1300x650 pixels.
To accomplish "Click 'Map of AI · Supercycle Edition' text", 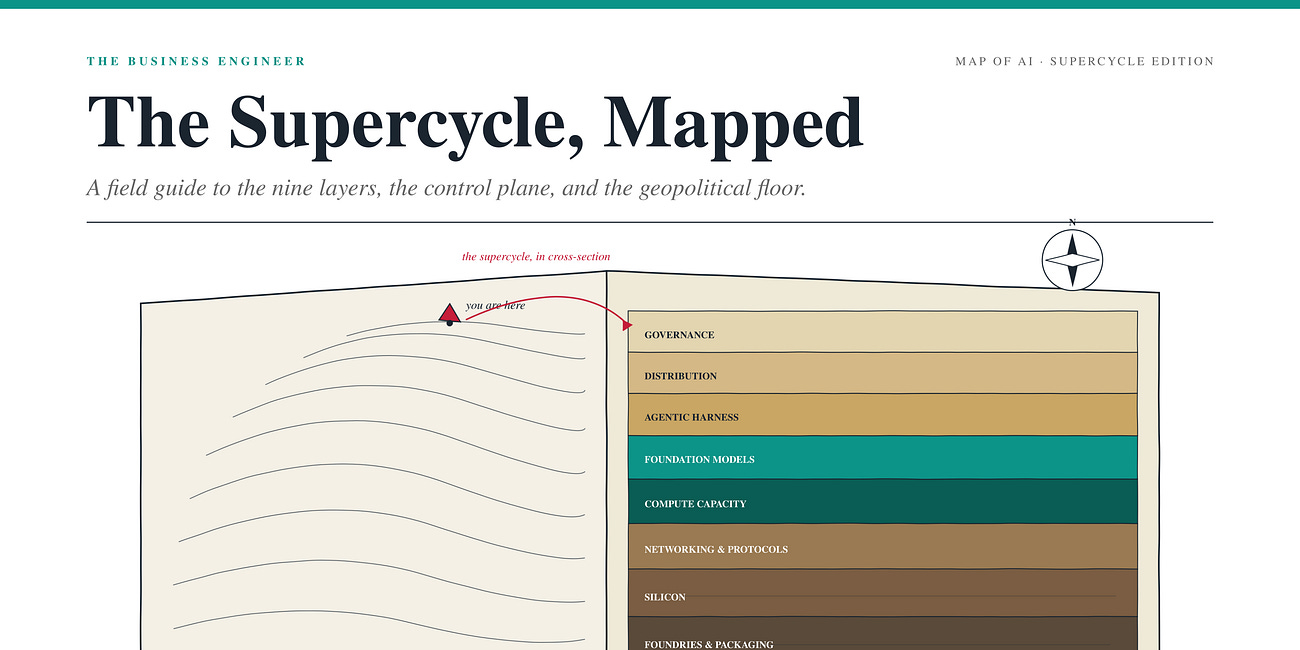I will [1084, 61].
